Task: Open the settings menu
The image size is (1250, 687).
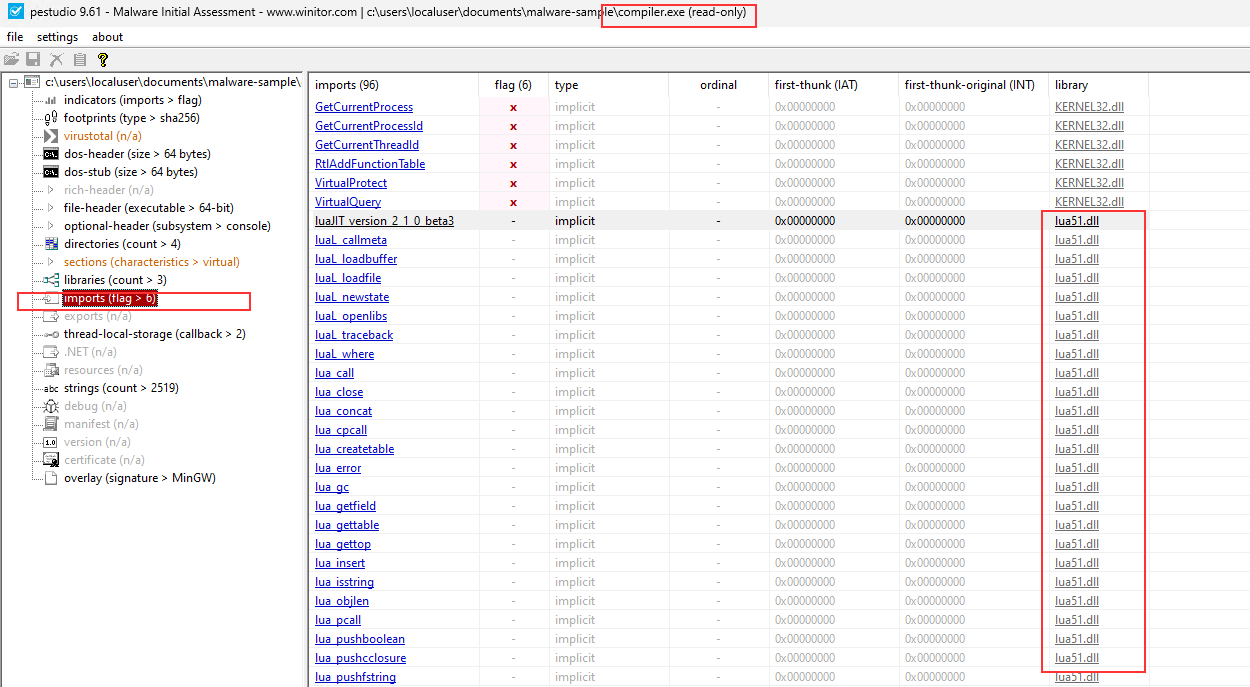Action: point(57,37)
